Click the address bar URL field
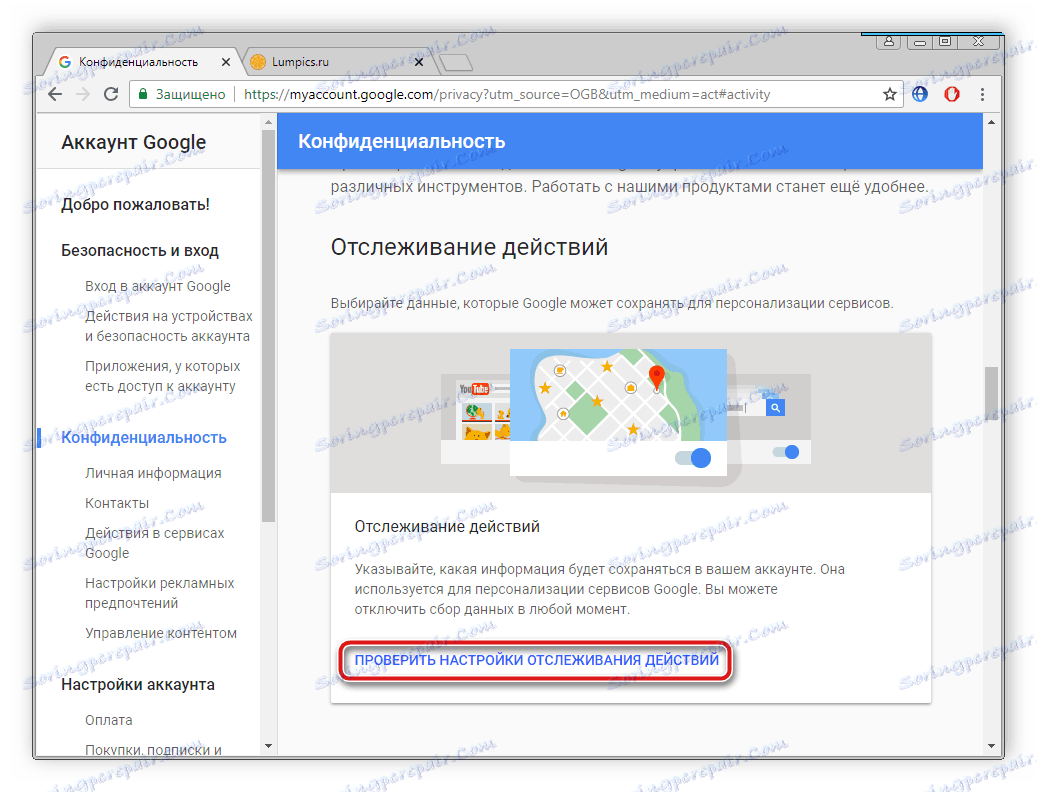 pyautogui.click(x=516, y=95)
